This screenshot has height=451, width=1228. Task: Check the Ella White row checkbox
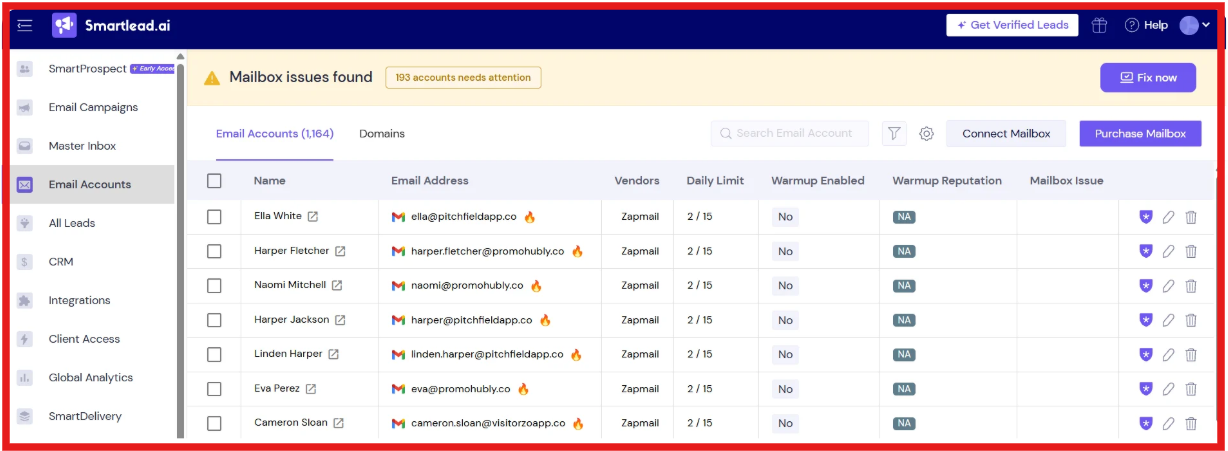pos(214,217)
